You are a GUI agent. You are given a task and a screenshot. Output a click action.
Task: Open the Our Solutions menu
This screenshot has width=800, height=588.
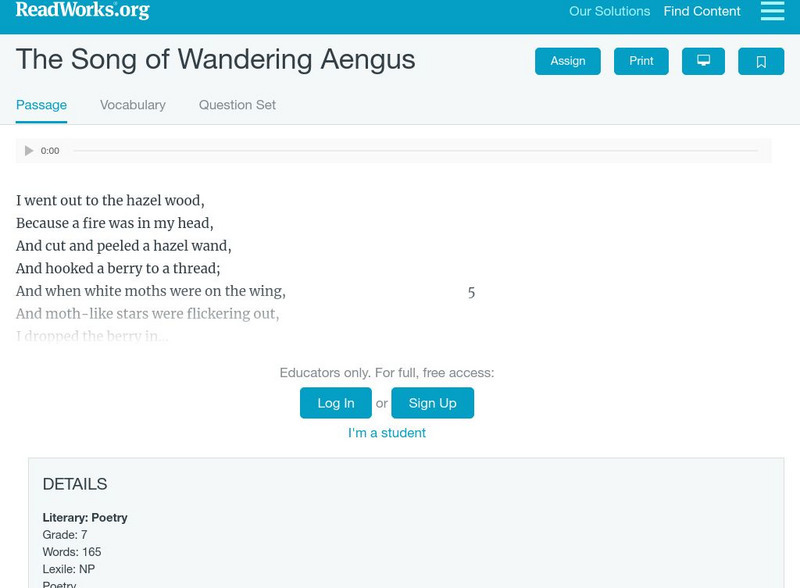[x=609, y=12]
